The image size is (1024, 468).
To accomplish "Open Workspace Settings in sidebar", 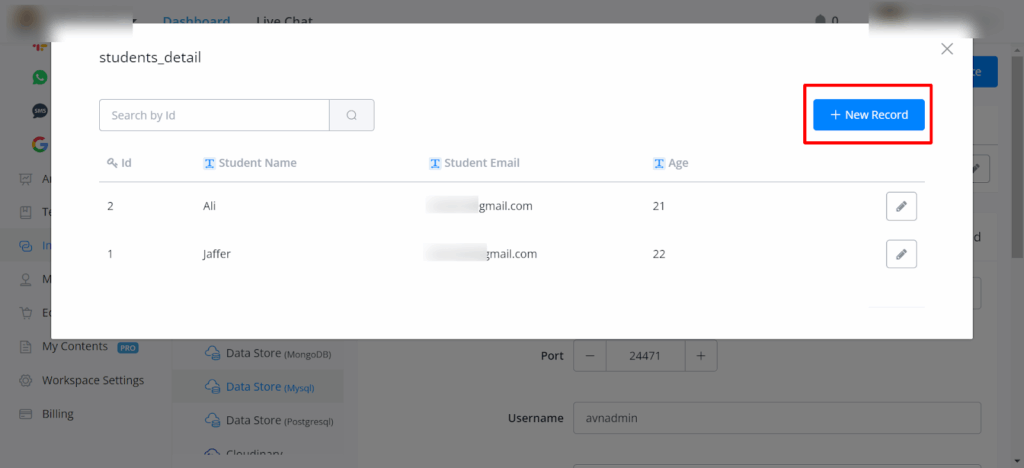I will tap(92, 380).
